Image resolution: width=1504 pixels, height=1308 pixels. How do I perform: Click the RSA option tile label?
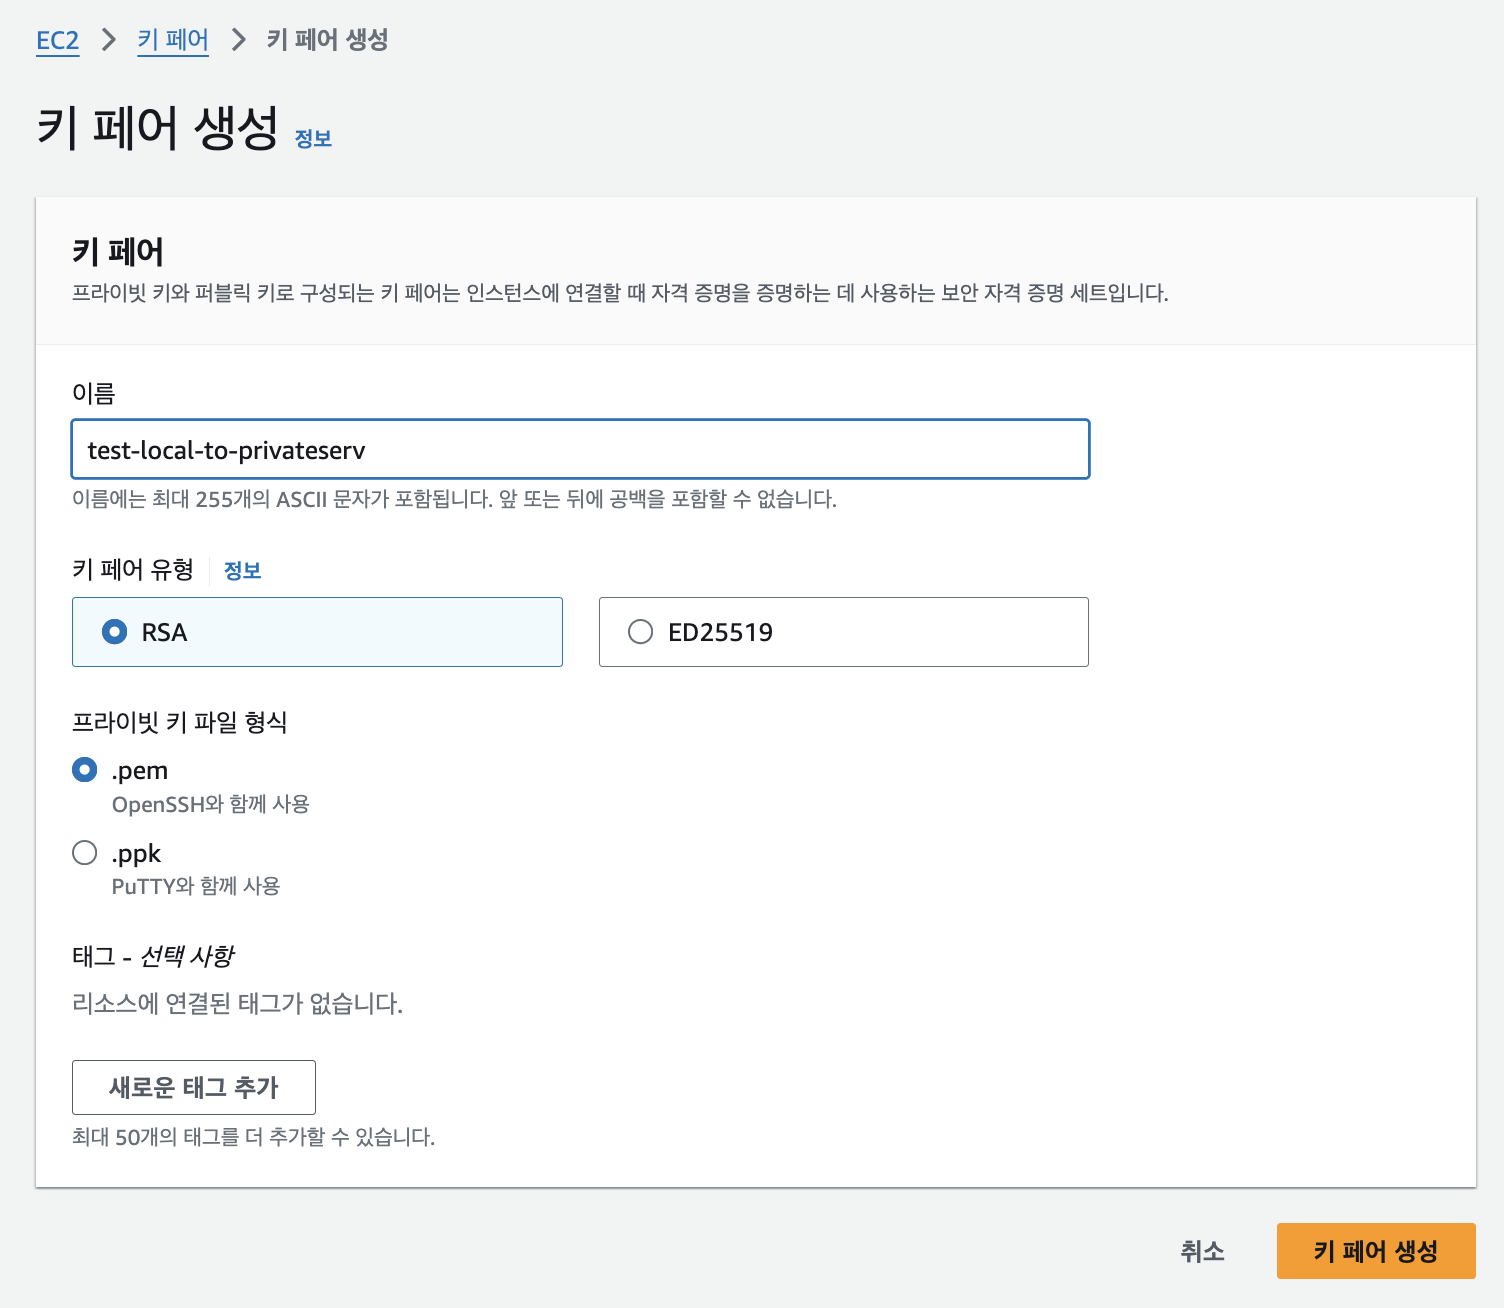point(165,633)
